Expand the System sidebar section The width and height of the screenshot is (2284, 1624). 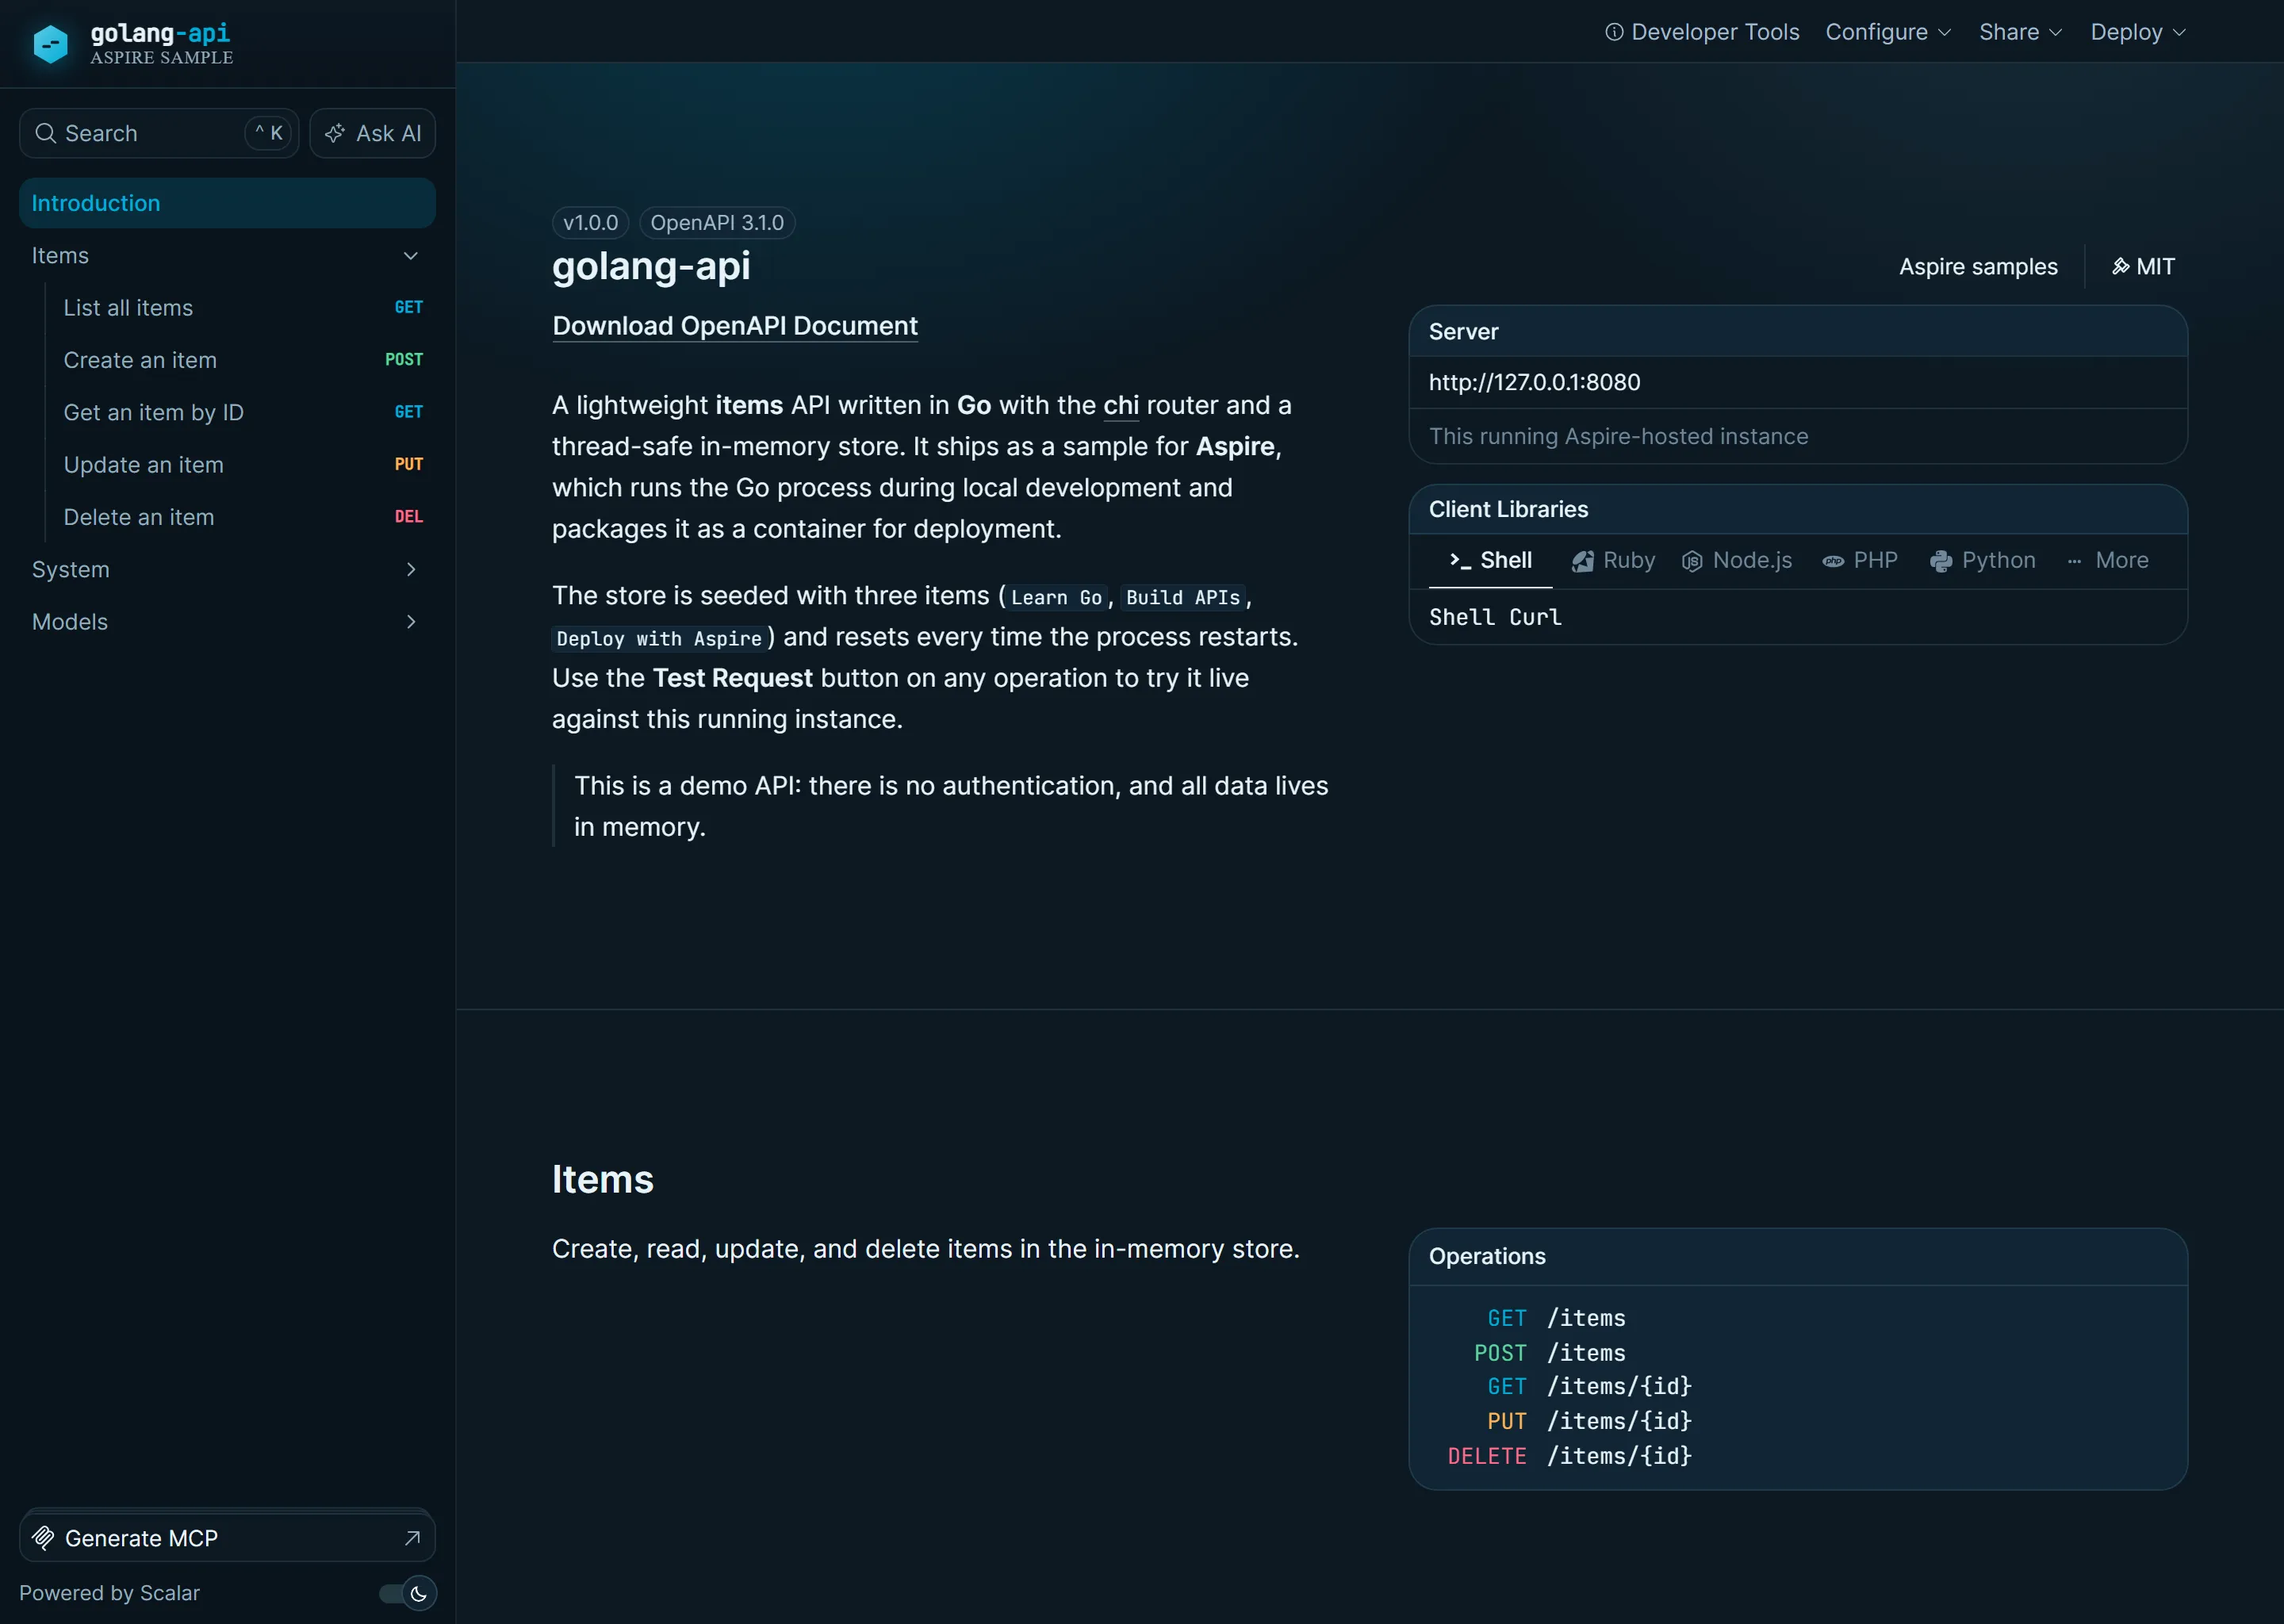pyautogui.click(x=227, y=570)
